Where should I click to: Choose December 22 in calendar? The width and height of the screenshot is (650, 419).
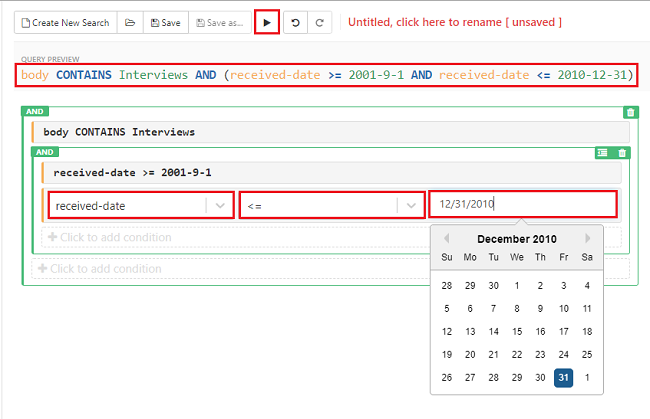click(517, 355)
